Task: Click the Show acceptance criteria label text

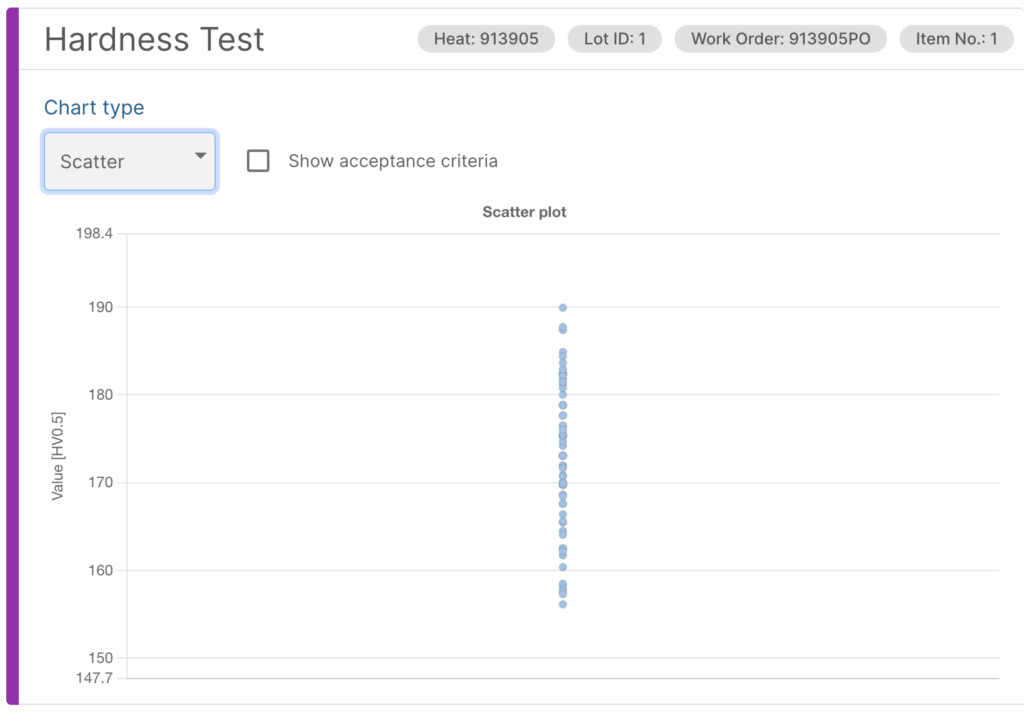Action: [x=393, y=161]
